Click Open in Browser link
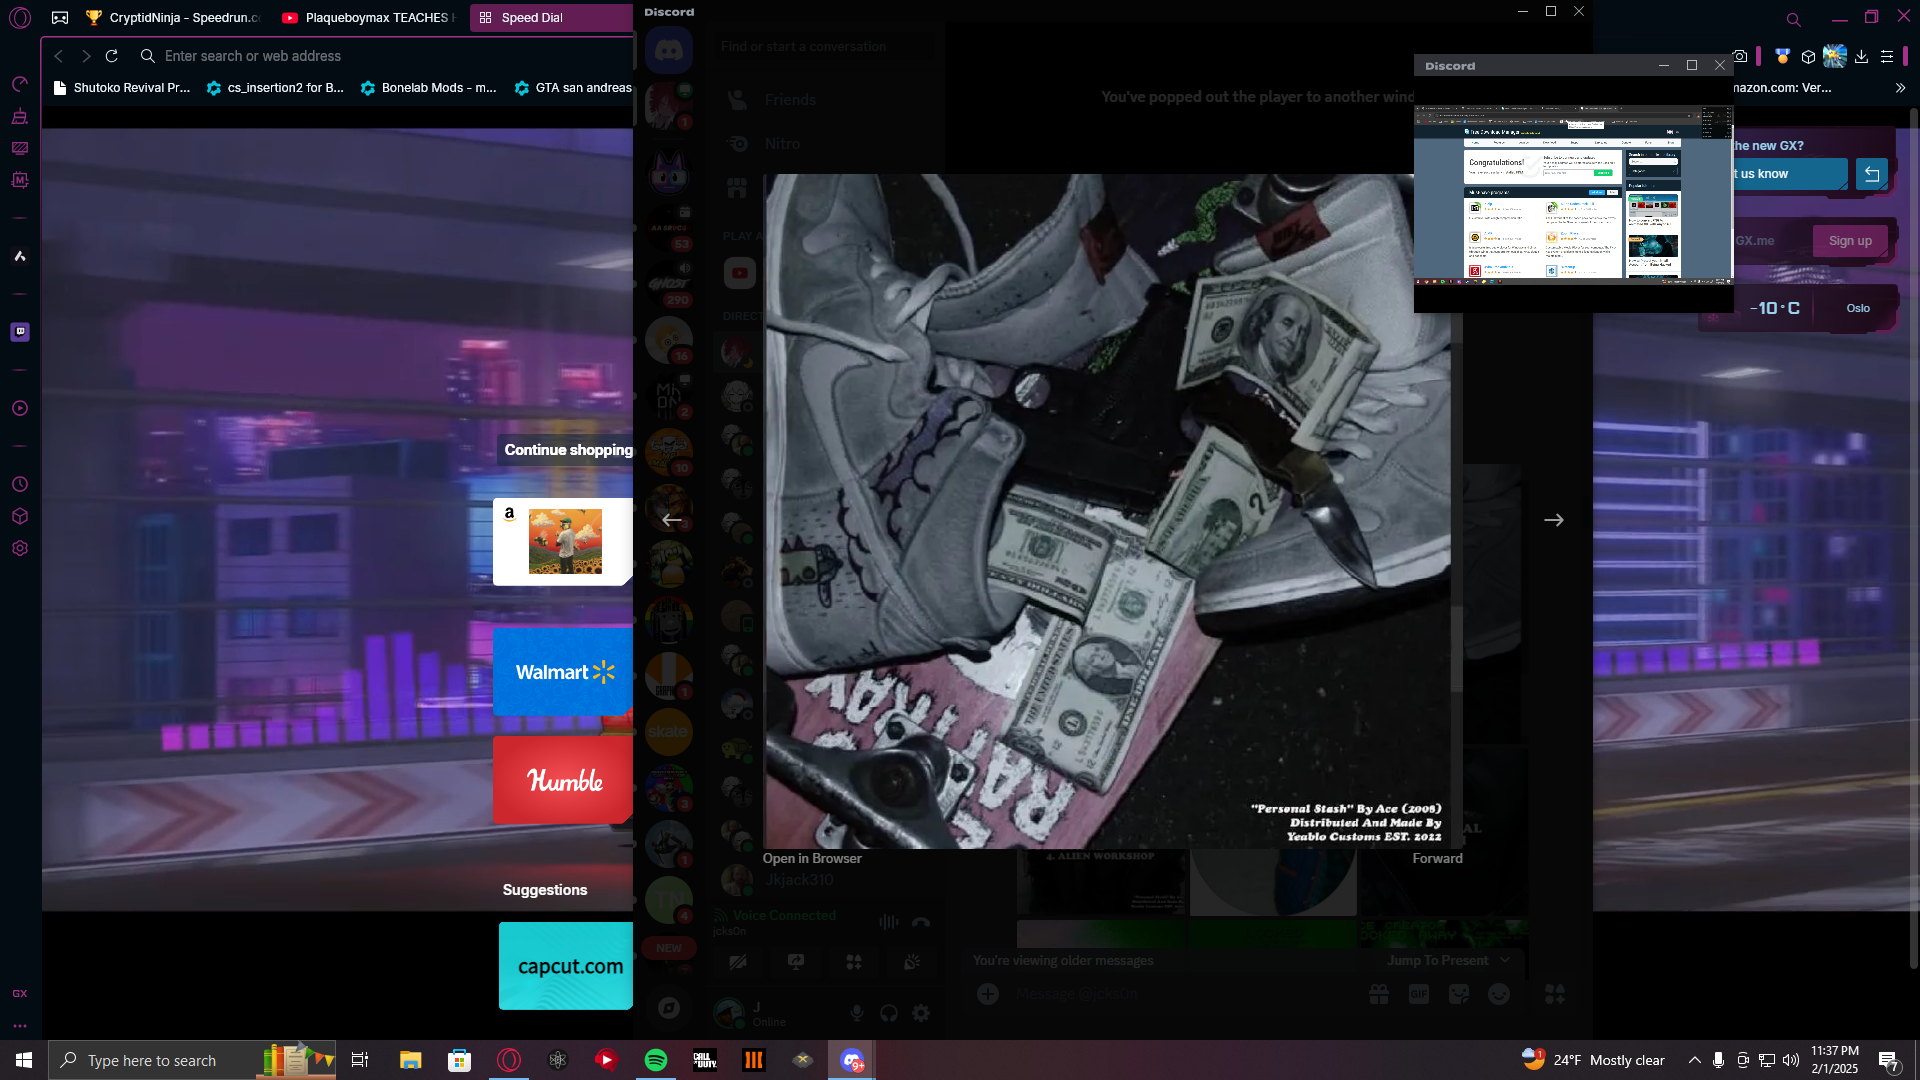The width and height of the screenshot is (1920, 1080). [x=811, y=858]
